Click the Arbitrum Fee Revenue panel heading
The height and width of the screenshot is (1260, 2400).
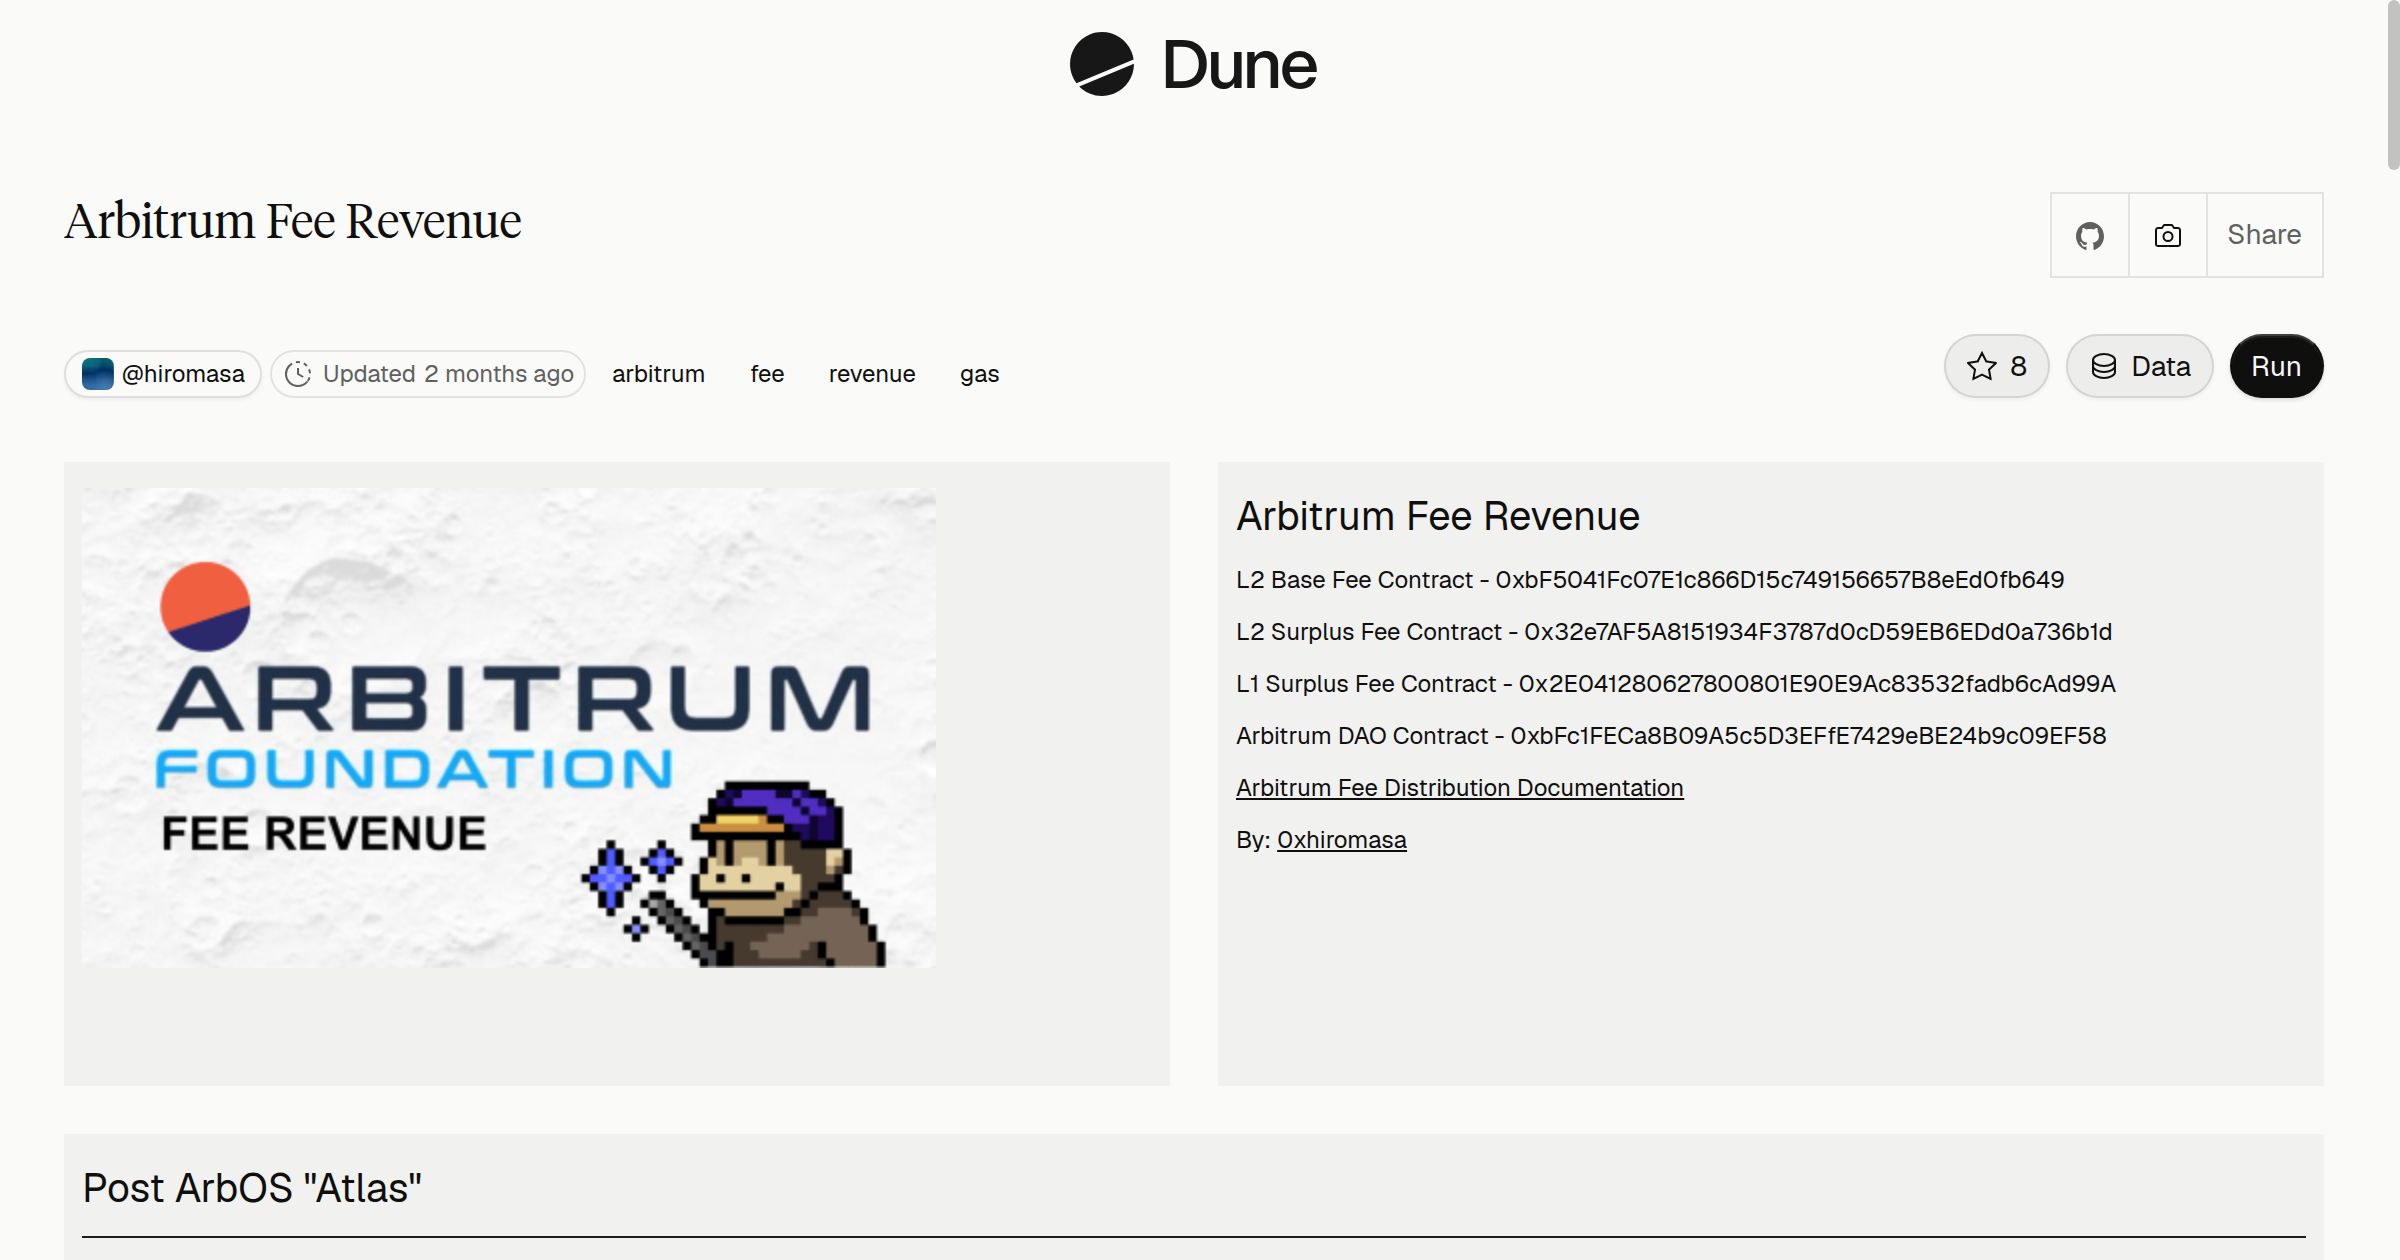tap(1438, 517)
